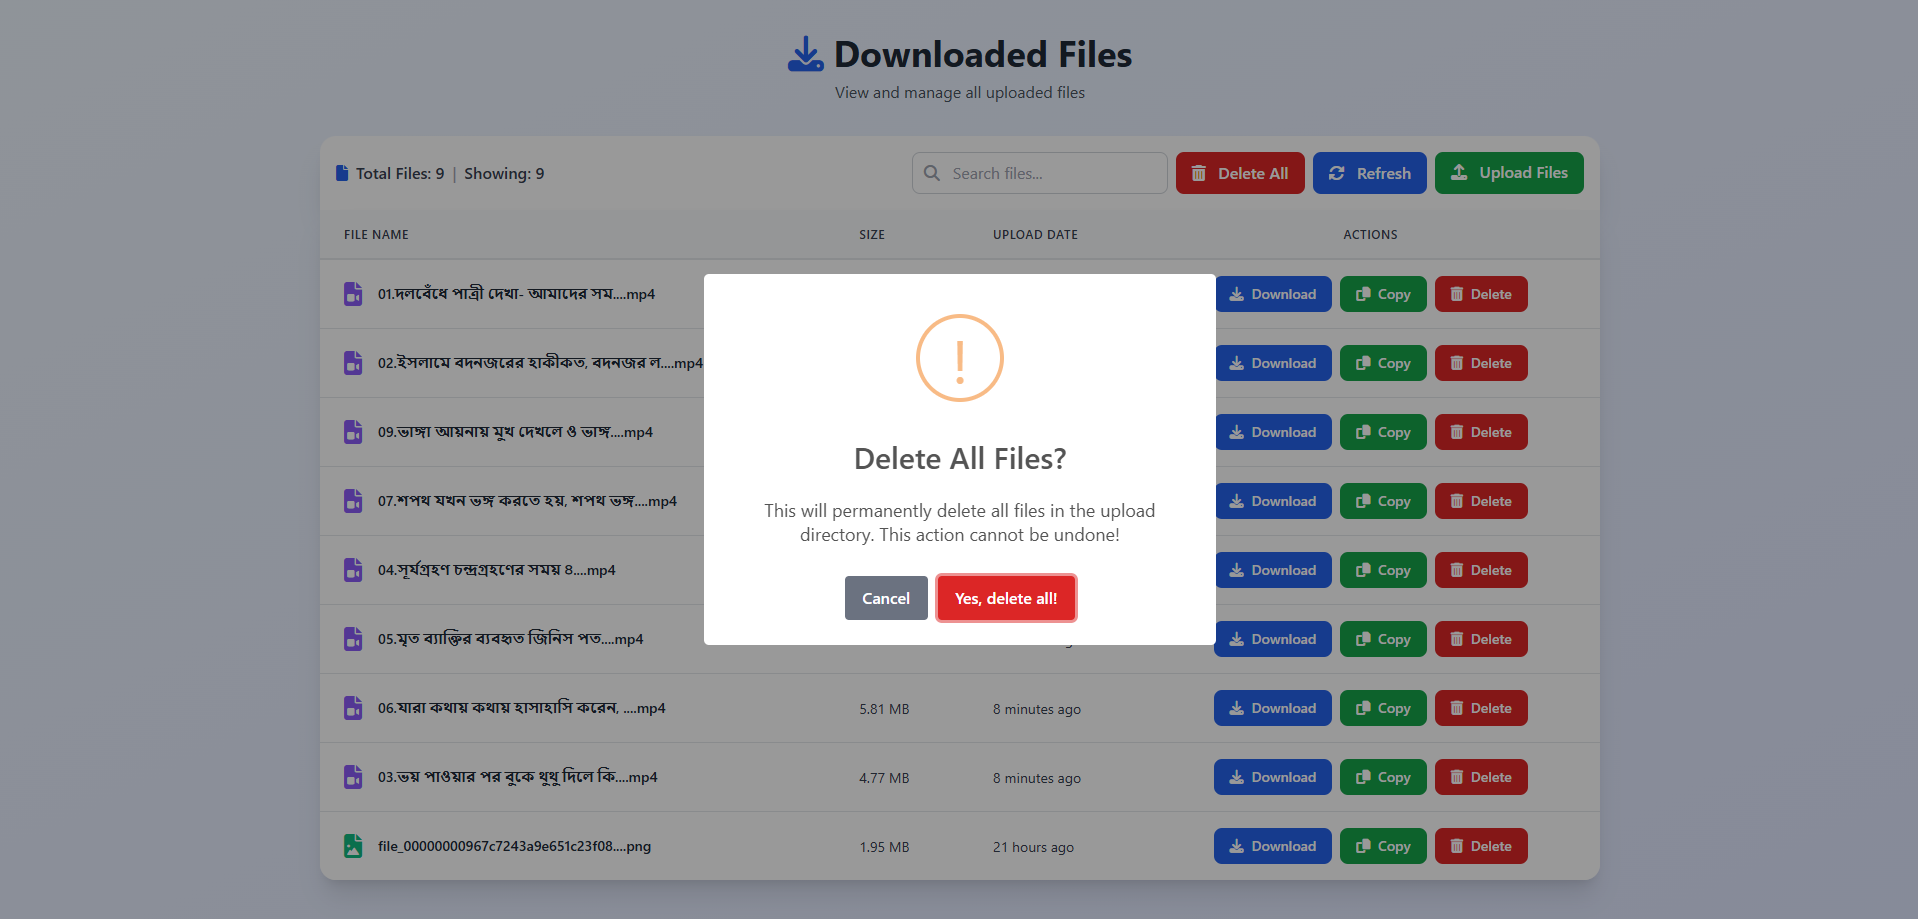Download the first file starting with 01
Image resolution: width=1918 pixels, height=919 pixels.
(x=1272, y=294)
